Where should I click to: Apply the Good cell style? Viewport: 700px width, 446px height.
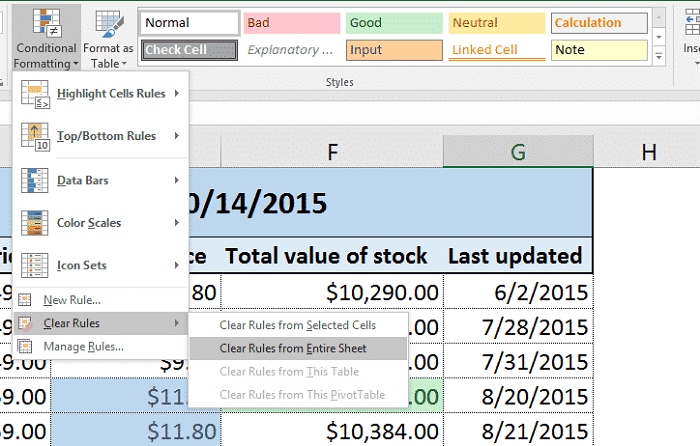pos(391,23)
